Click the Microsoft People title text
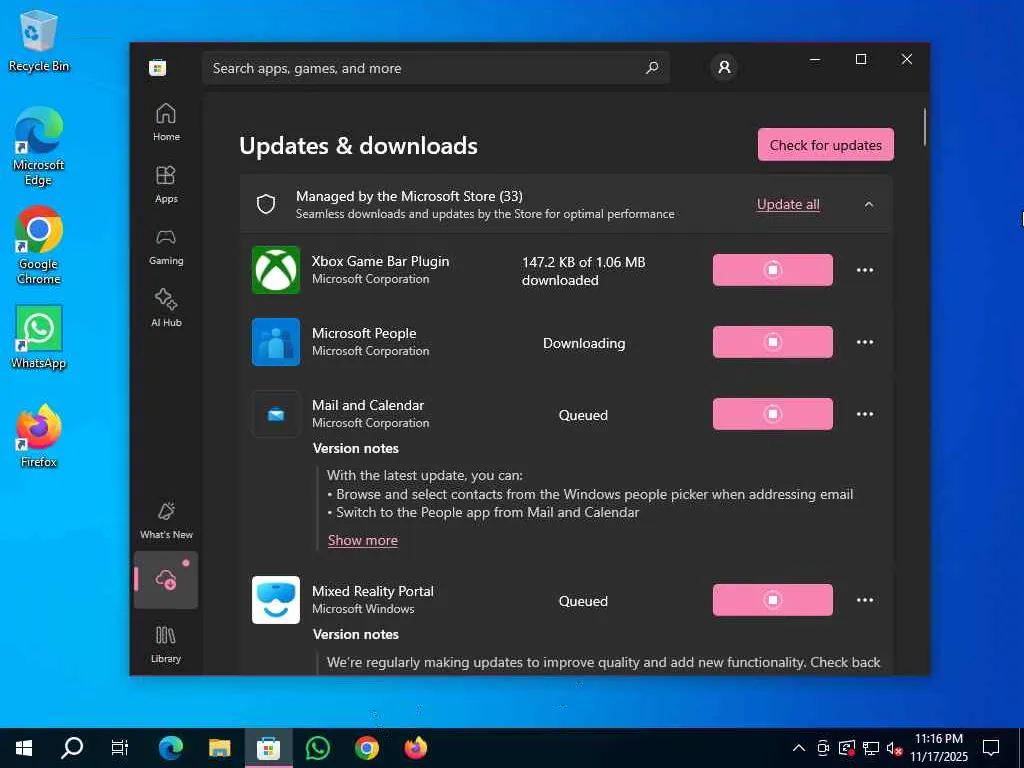Viewport: 1024px width, 768px height. tap(364, 333)
